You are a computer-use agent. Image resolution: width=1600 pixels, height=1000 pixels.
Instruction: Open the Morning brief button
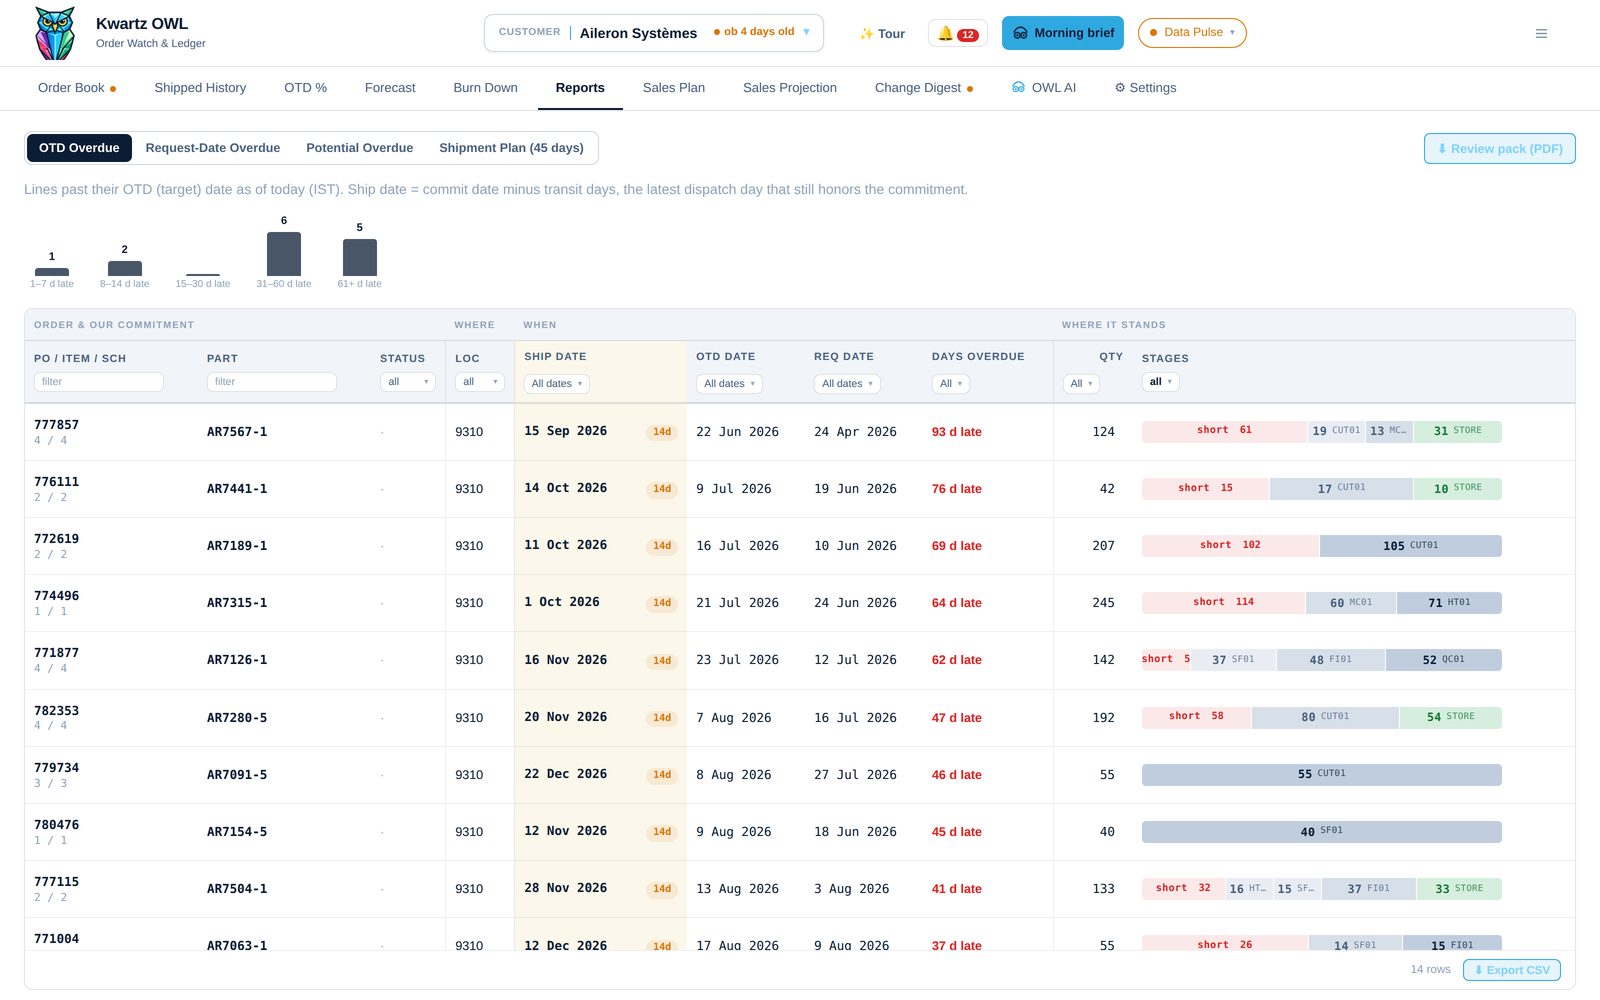coord(1063,33)
